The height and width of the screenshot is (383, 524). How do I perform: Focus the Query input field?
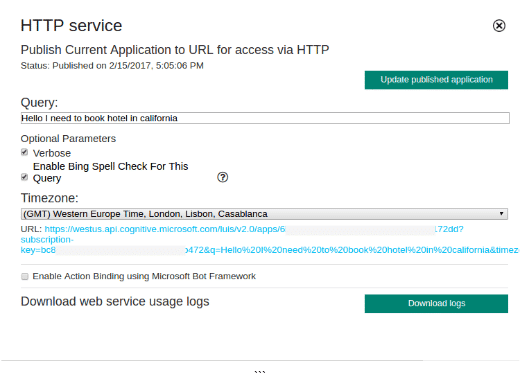click(265, 118)
